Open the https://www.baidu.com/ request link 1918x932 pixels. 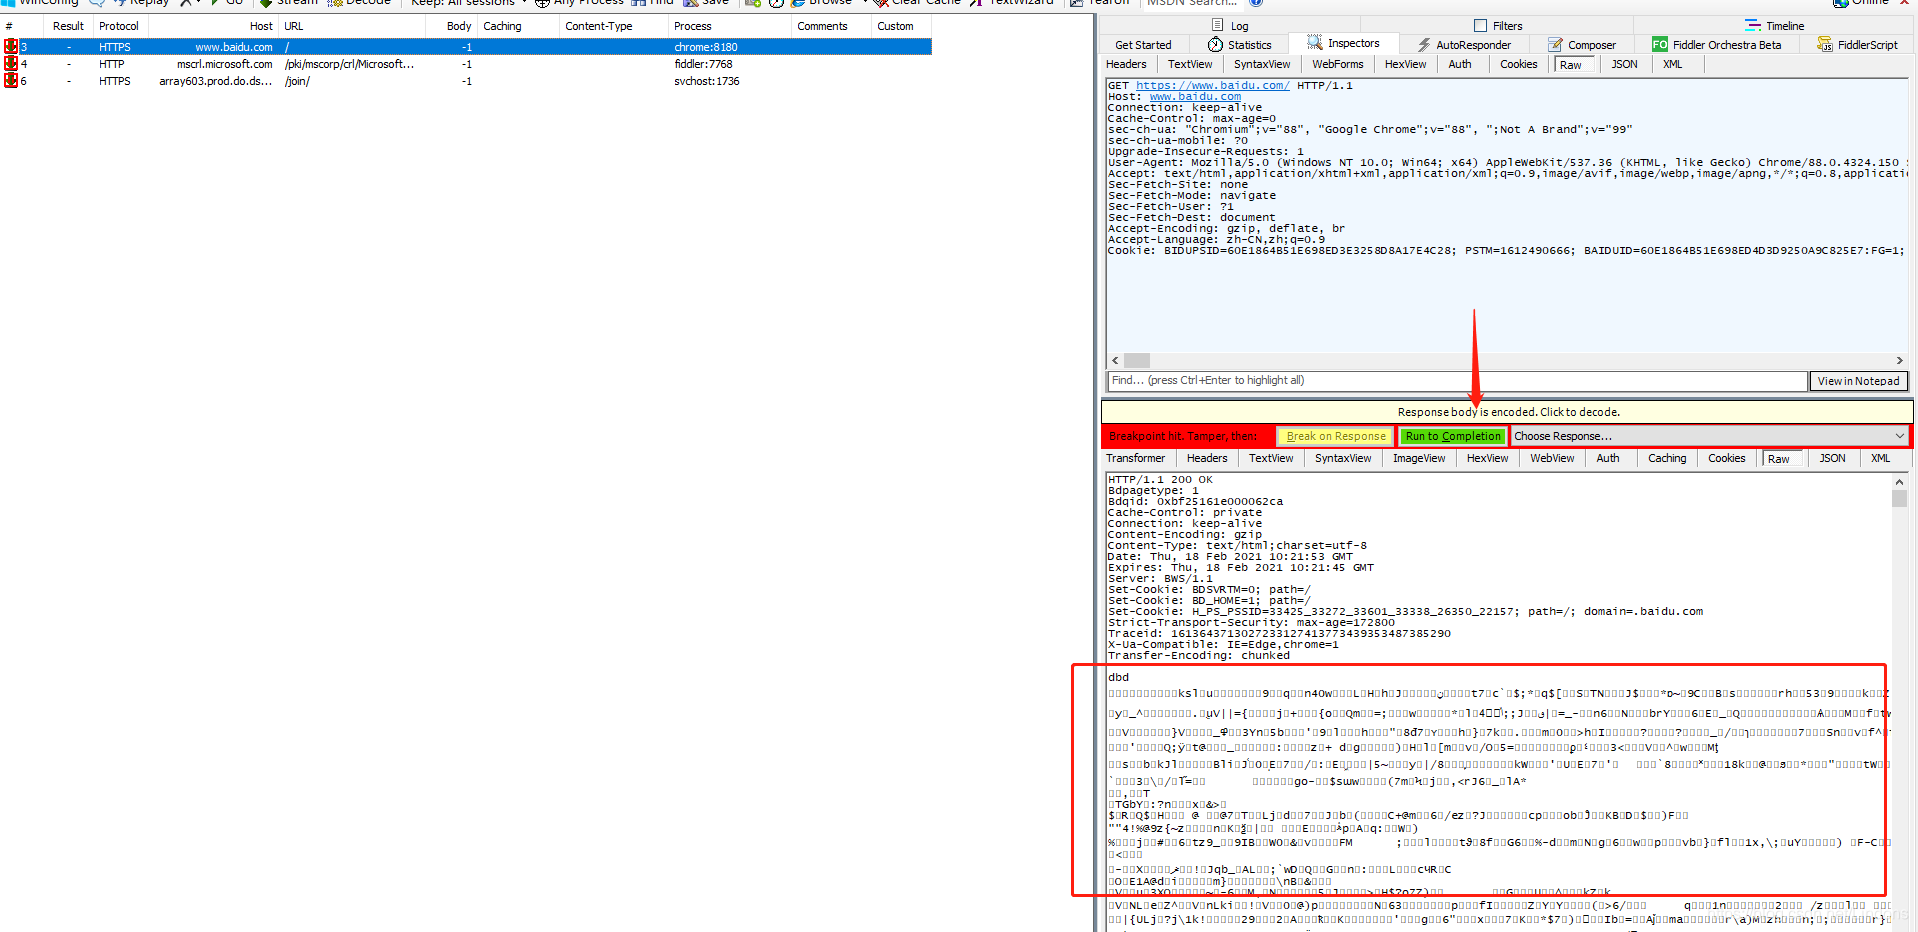pyautogui.click(x=1212, y=86)
